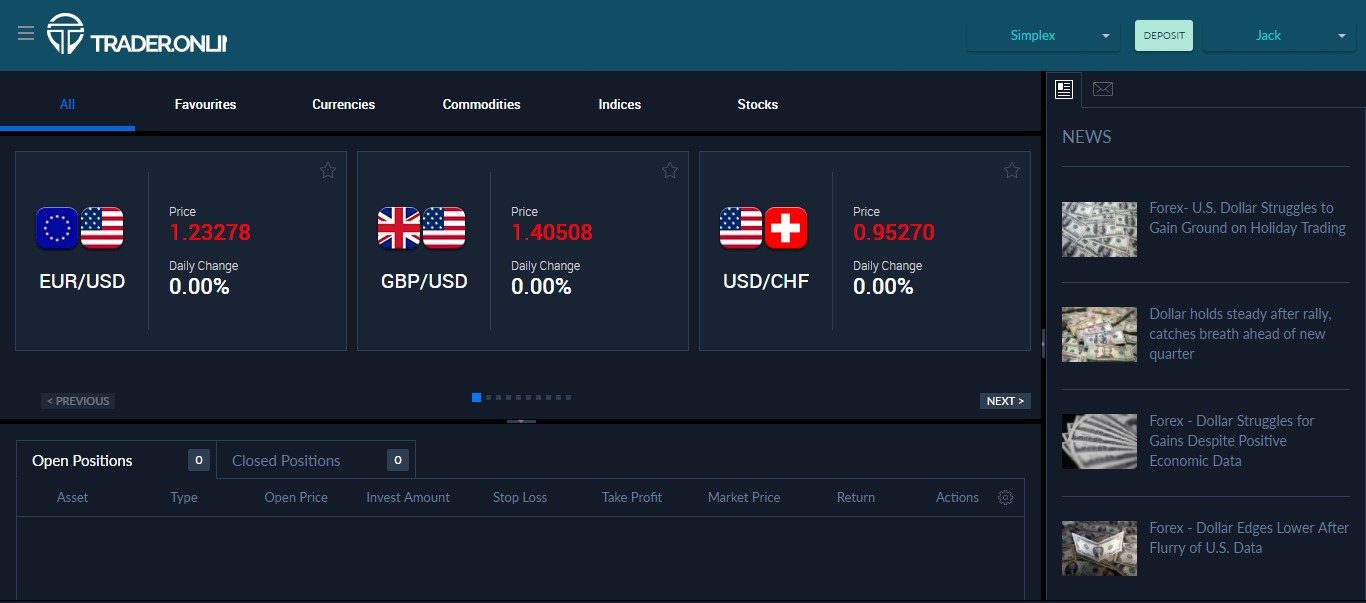The height and width of the screenshot is (603, 1366).
Task: Click the USD/CHF price 0.95270
Action: click(x=894, y=233)
